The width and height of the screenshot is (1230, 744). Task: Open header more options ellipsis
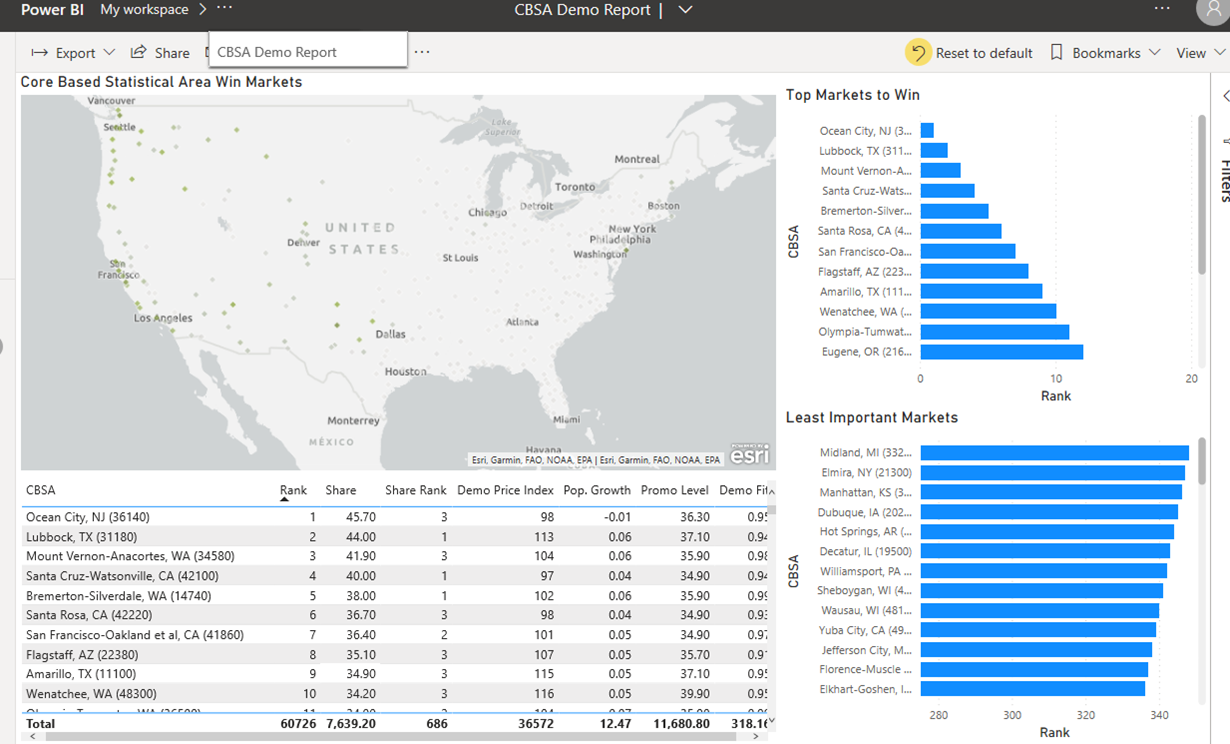pos(1161,8)
